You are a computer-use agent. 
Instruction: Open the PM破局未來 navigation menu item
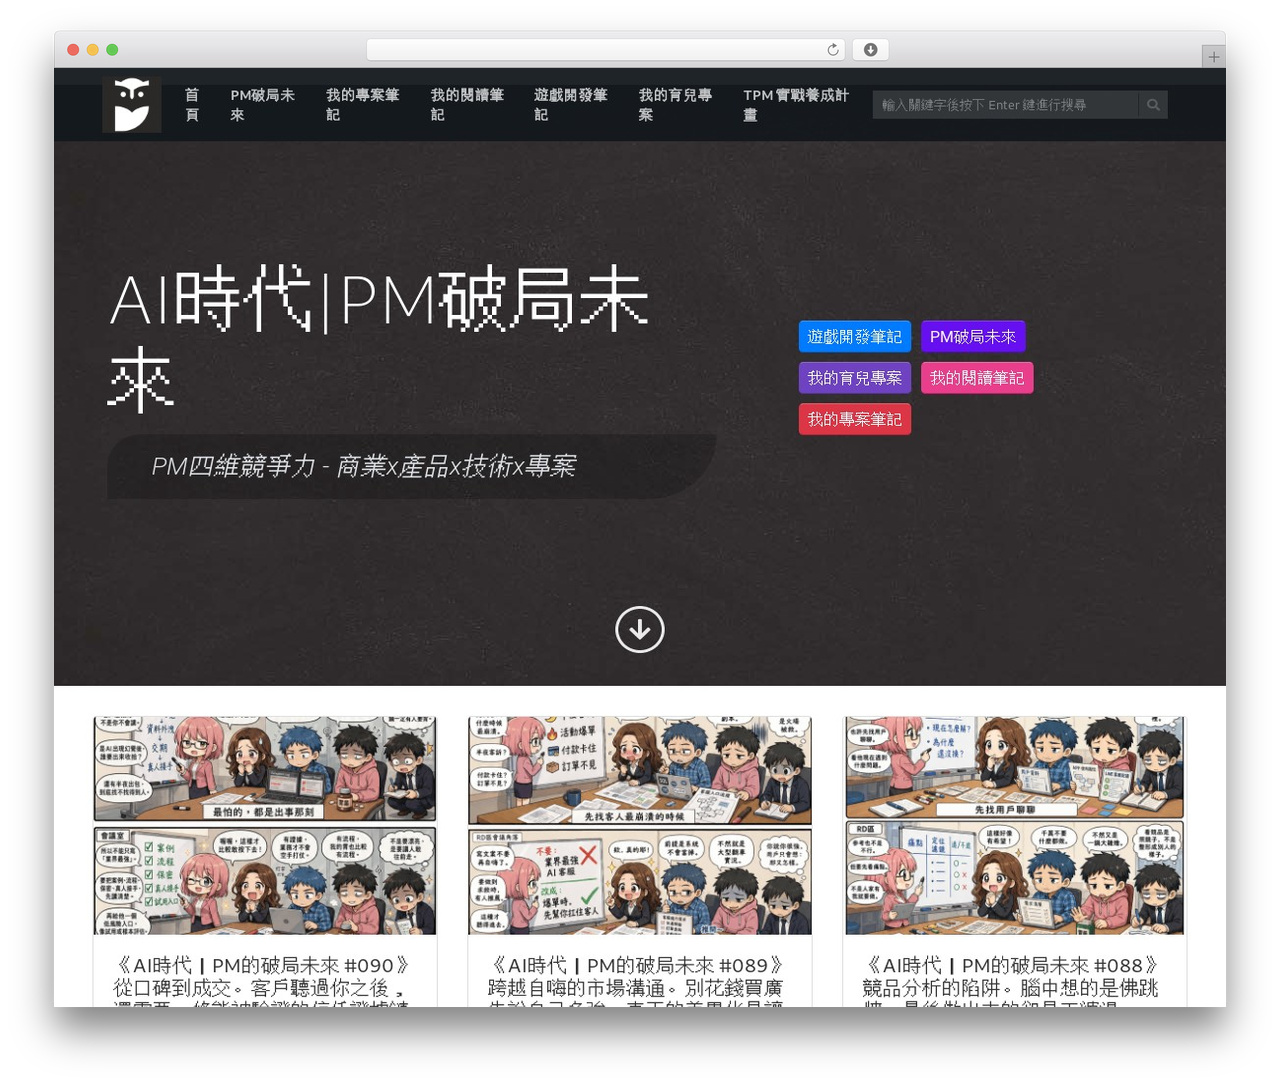click(x=262, y=105)
